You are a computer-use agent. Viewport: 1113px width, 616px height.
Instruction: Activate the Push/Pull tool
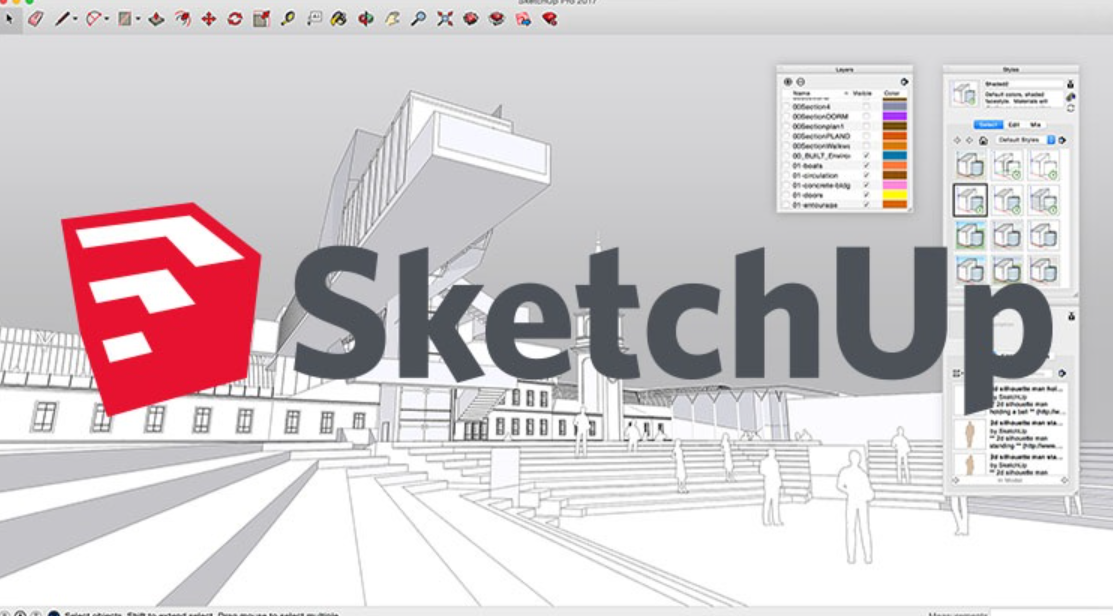(156, 19)
